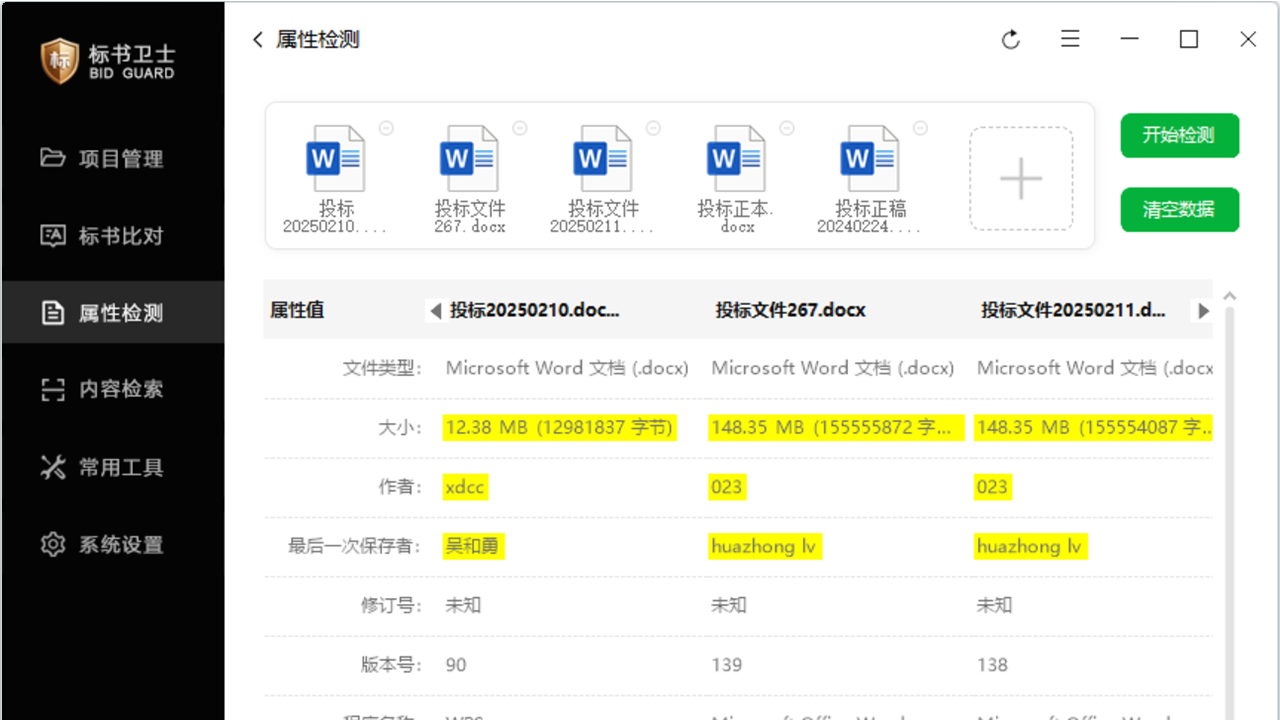Click the back arrow beside 属性检测 title
Screen dimensions: 1280x720
pyautogui.click(x=258, y=39)
